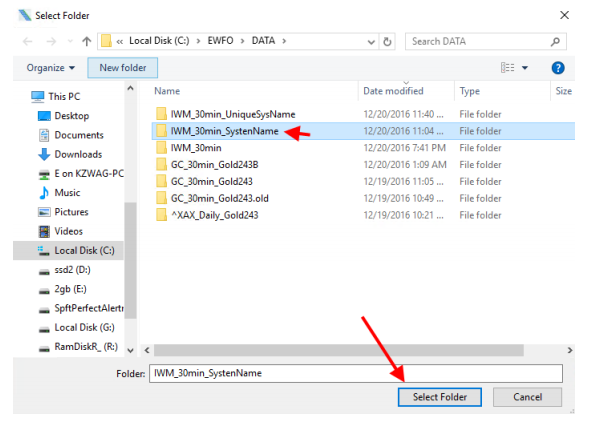Expand the address bar history dropdown
Screen dimensions: 607x425
368,41
